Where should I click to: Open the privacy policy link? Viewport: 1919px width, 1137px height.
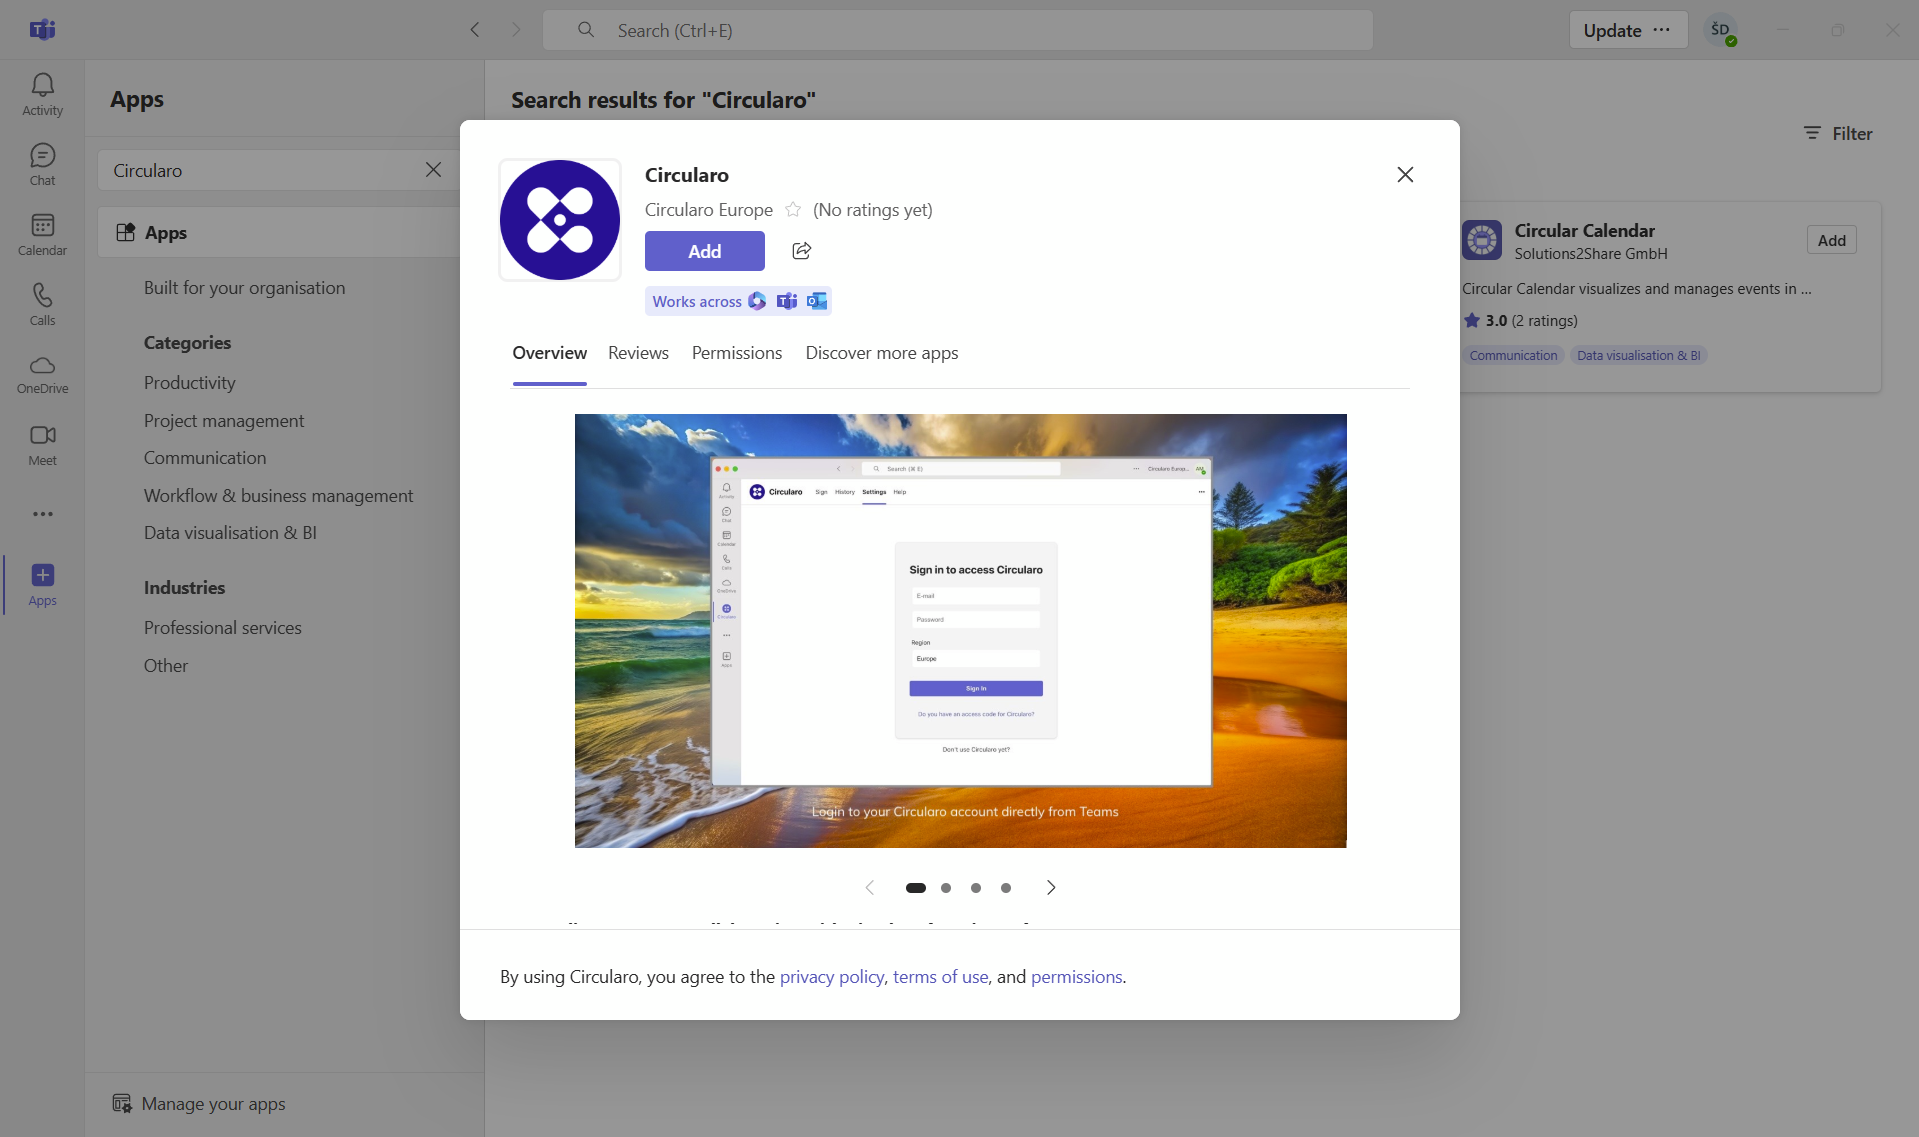click(x=831, y=977)
